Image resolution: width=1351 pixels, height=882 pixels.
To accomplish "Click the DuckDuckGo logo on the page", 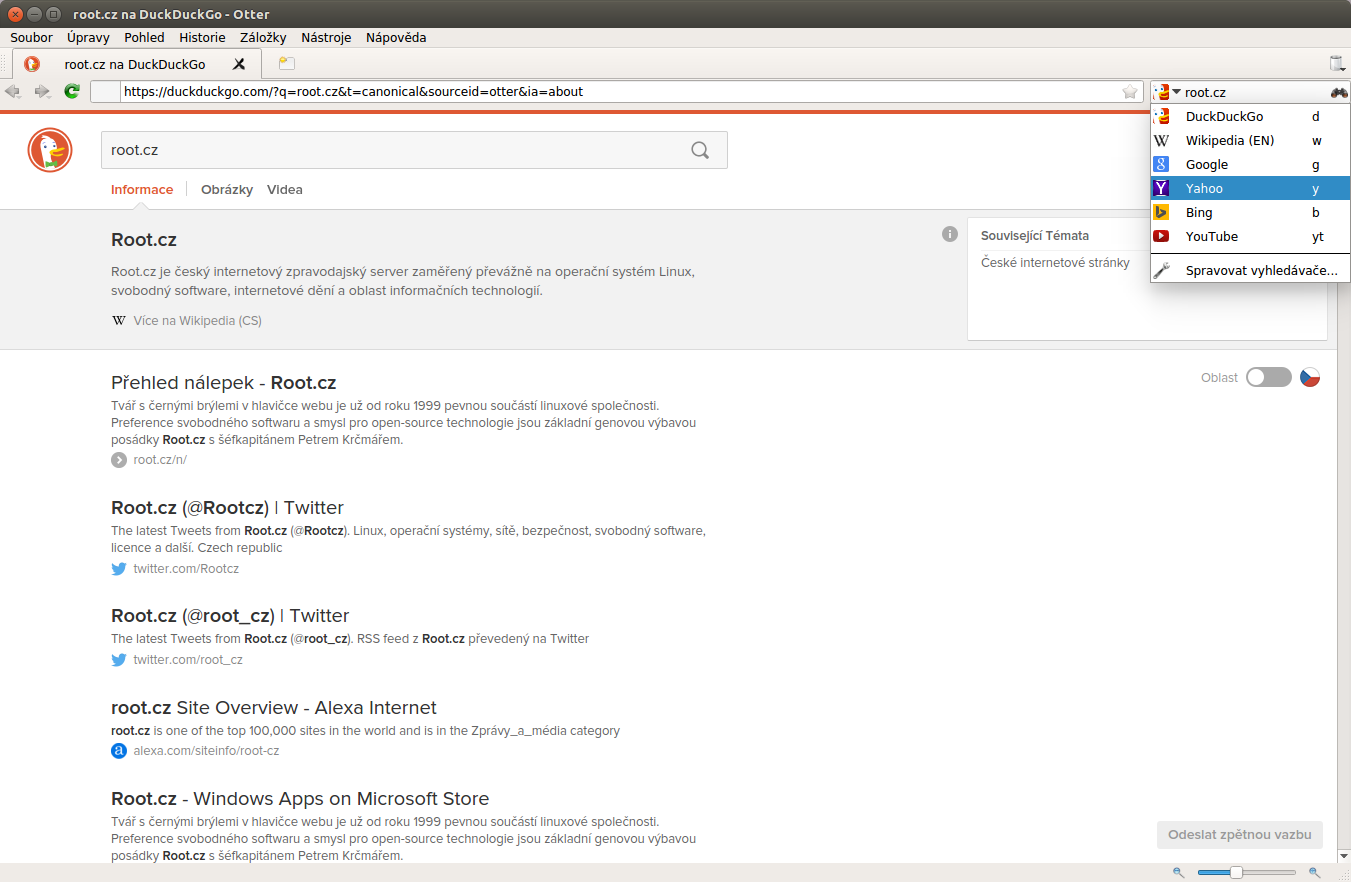I will 50,151.
